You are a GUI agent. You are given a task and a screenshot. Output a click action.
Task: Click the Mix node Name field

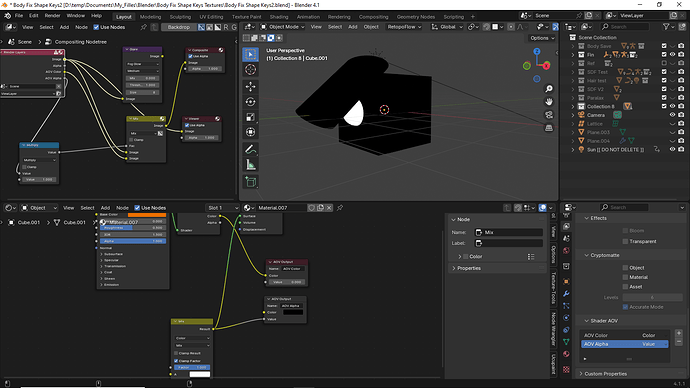click(x=509, y=232)
